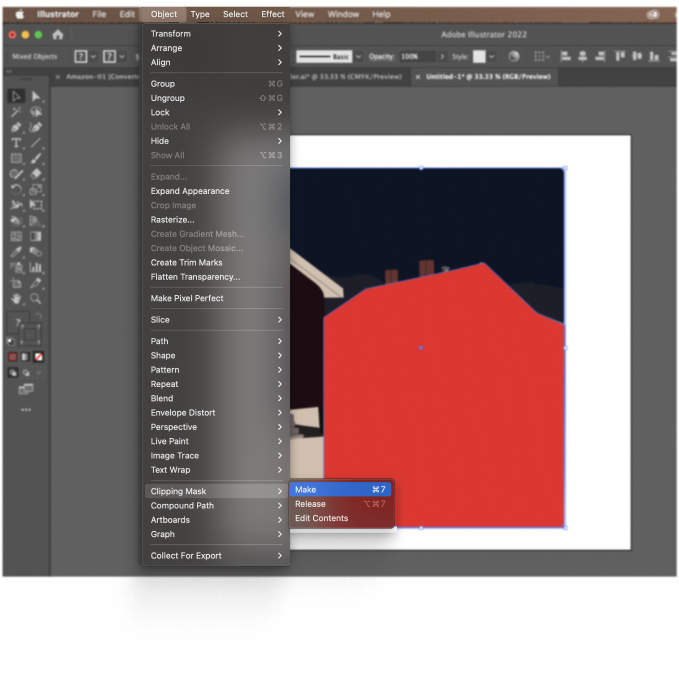Screen dimensions: 679x674
Task: Click the Recolor Artwork icon in control bar
Action: pos(514,56)
